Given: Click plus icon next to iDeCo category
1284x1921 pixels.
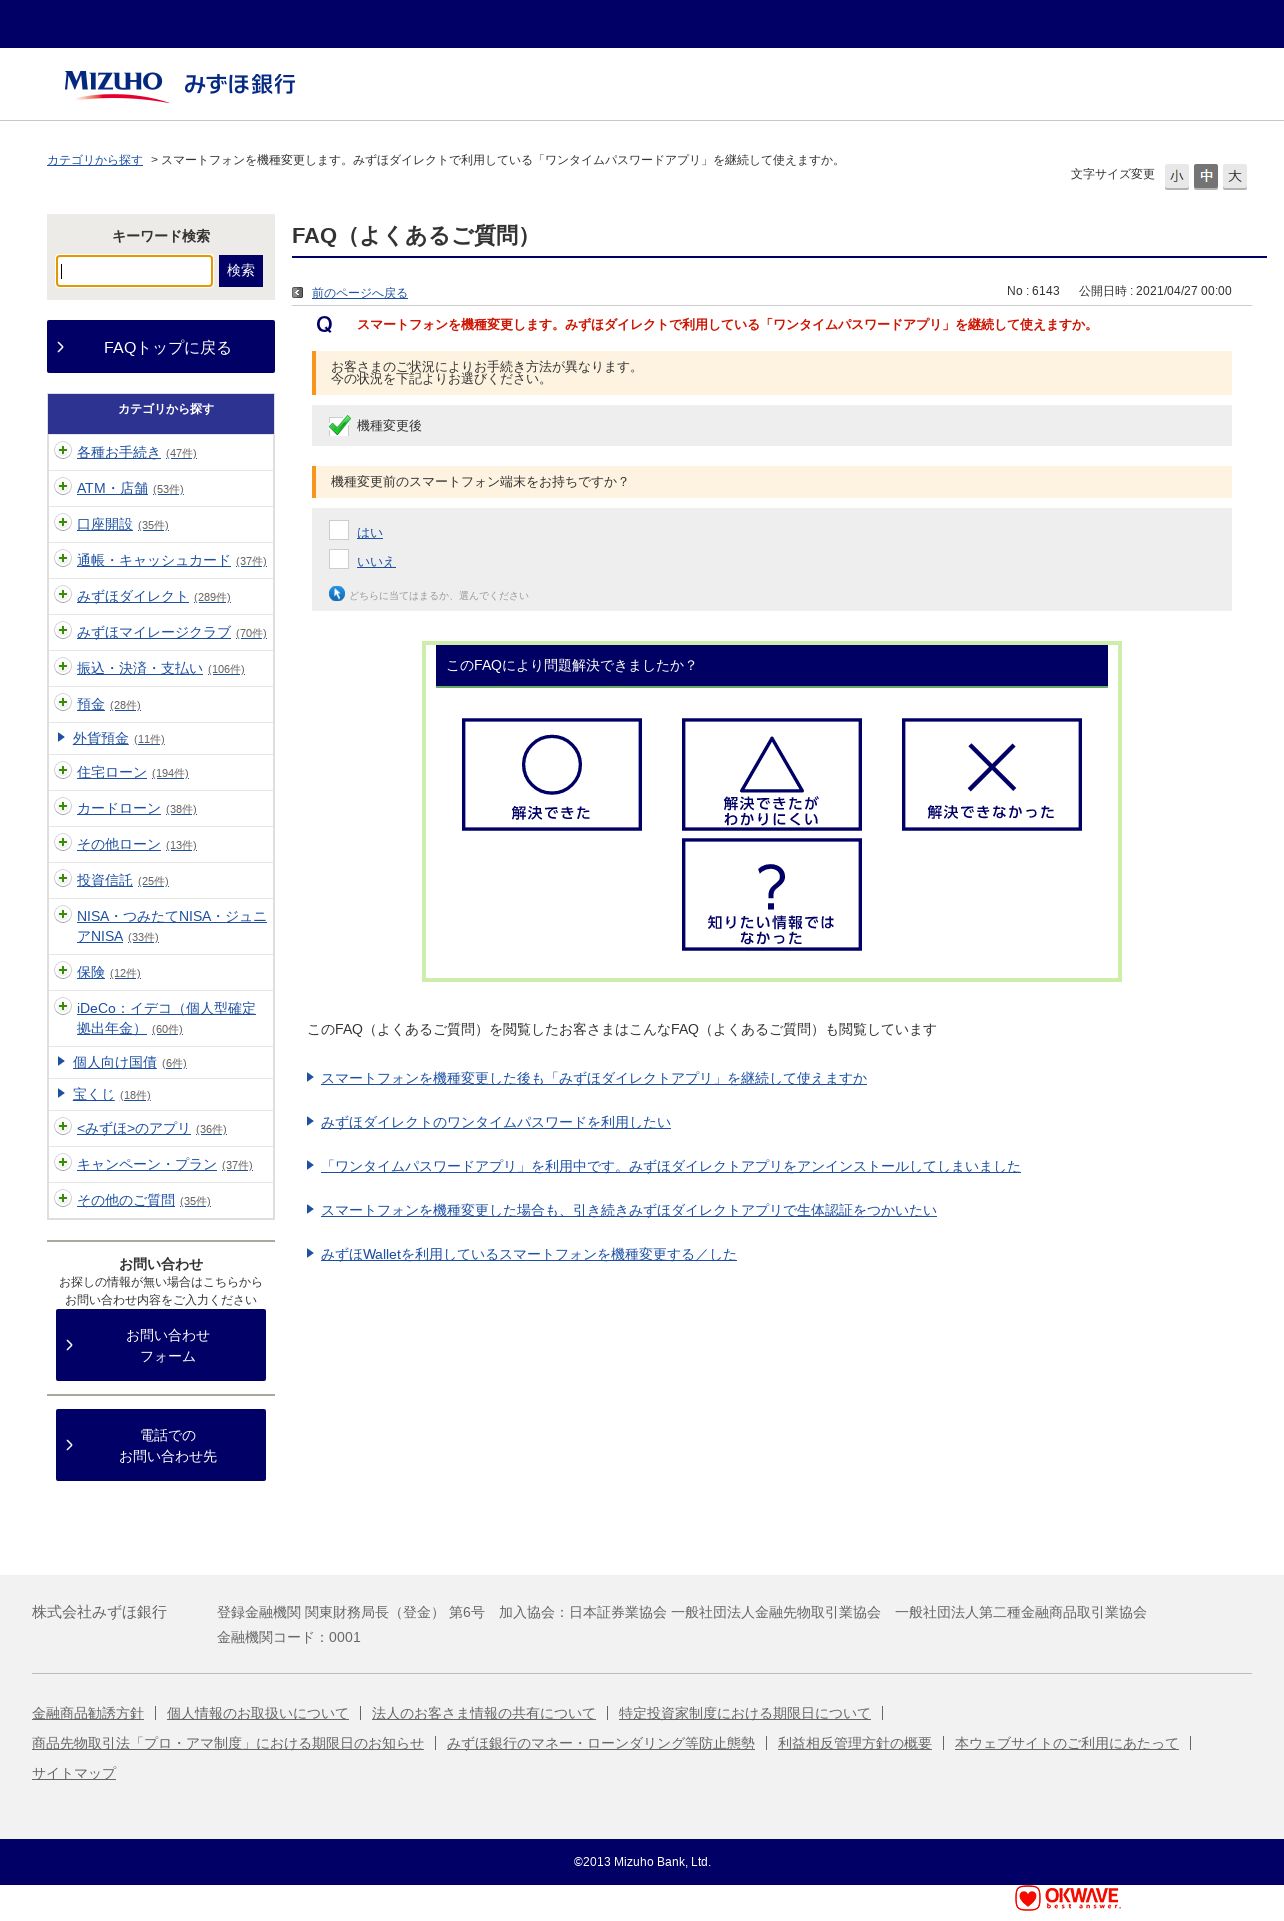Looking at the screenshot, I should (63, 1007).
